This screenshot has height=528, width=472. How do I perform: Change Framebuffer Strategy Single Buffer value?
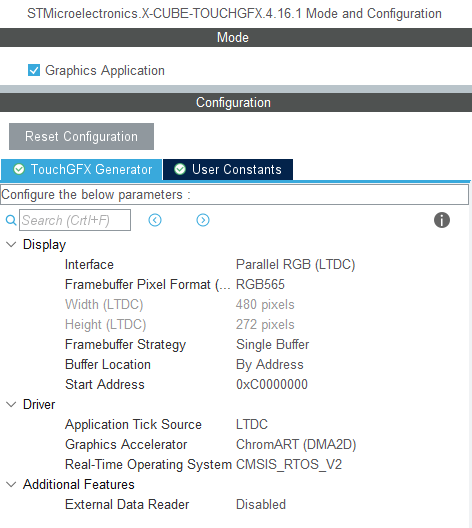pyautogui.click(x=272, y=344)
